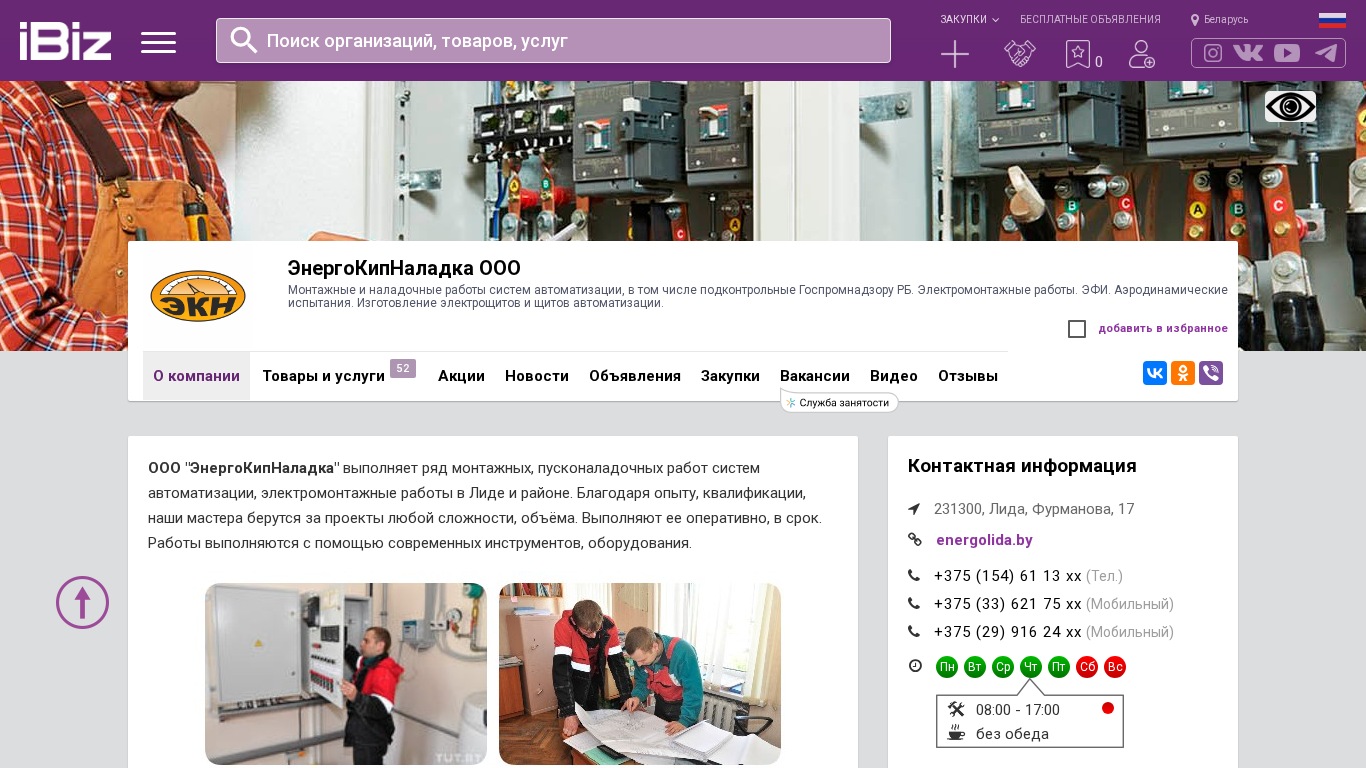Switch language with the Russian flag

(x=1332, y=20)
